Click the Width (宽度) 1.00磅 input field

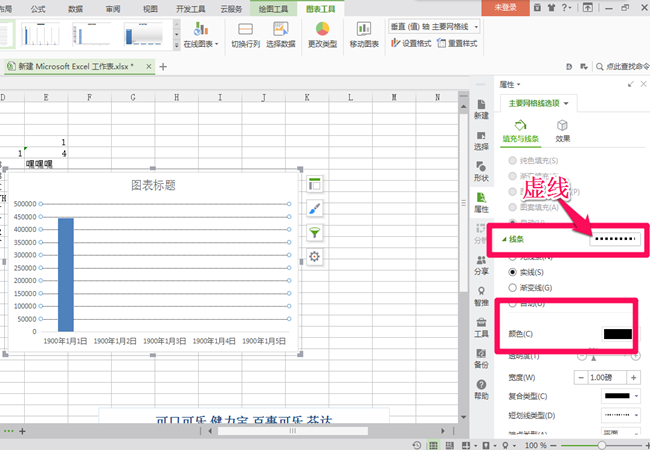607,377
